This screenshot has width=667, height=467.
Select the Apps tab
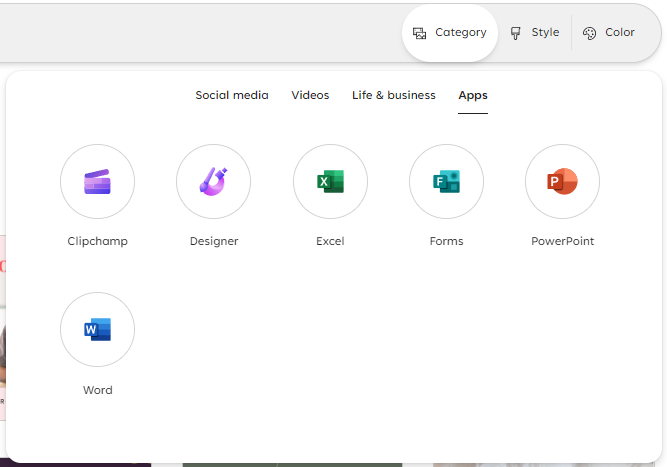tap(473, 95)
